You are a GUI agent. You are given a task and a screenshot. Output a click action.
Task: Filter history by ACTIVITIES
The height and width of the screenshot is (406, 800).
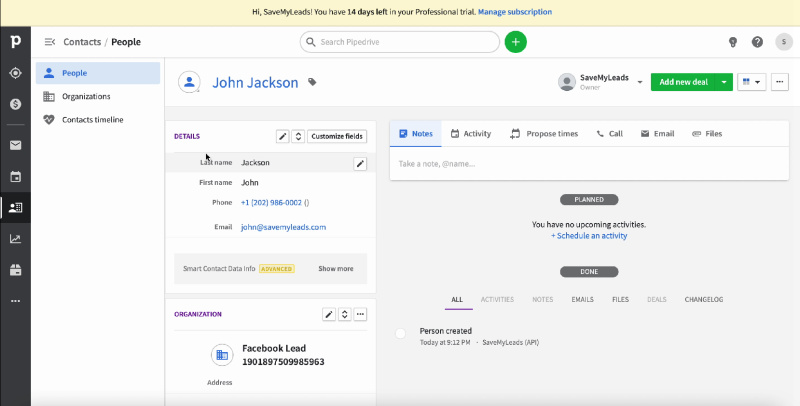[497, 300]
